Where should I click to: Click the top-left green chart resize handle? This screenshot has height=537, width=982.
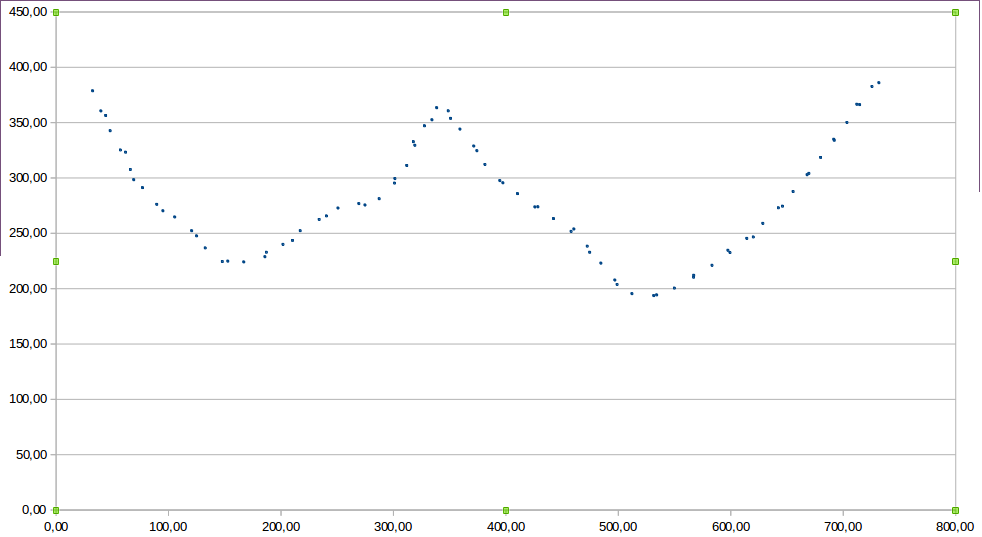click(x=56, y=12)
